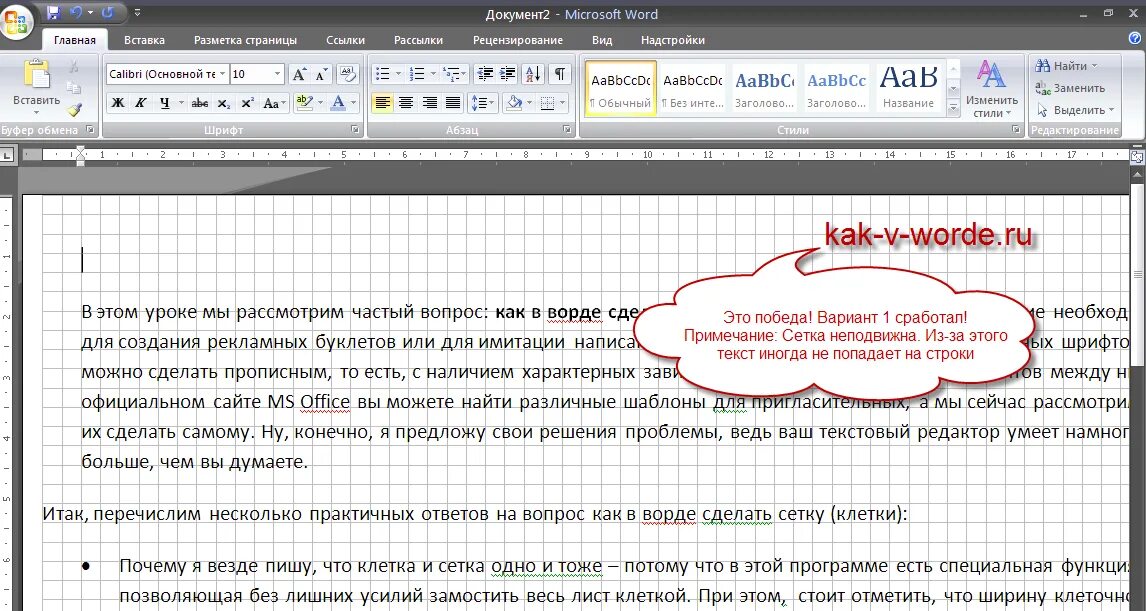Click tab selector at ruler corner
Image resolution: width=1146 pixels, height=611 pixels.
[x=7, y=155]
